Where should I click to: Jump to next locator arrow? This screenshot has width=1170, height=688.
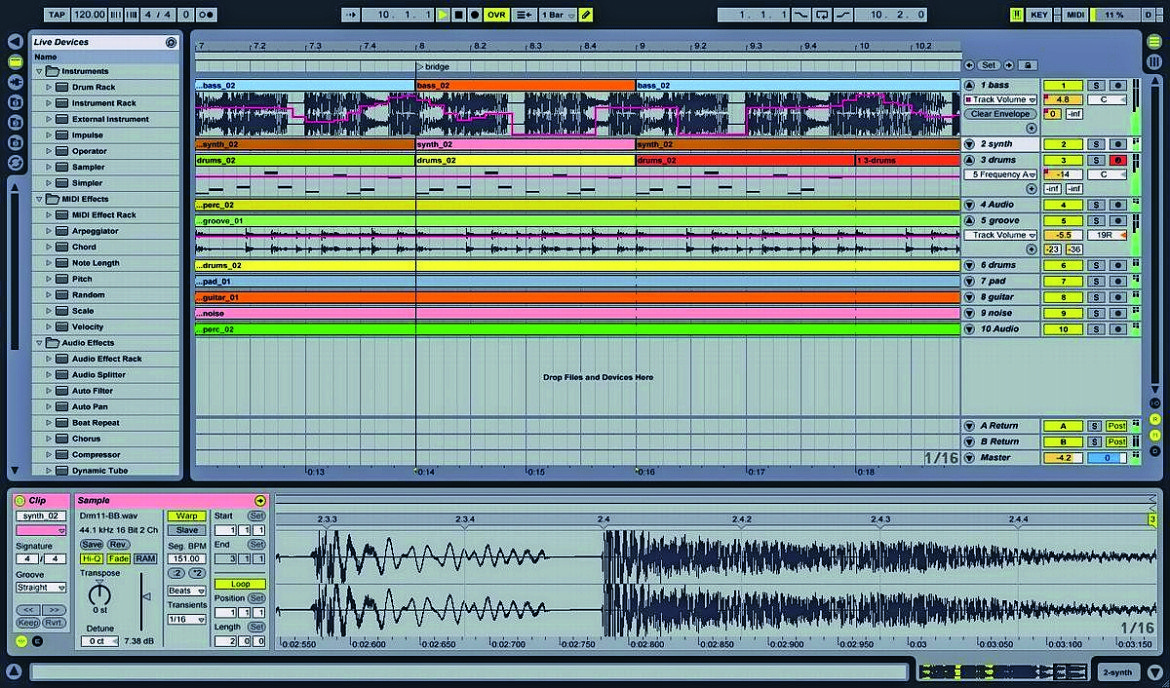point(1009,66)
